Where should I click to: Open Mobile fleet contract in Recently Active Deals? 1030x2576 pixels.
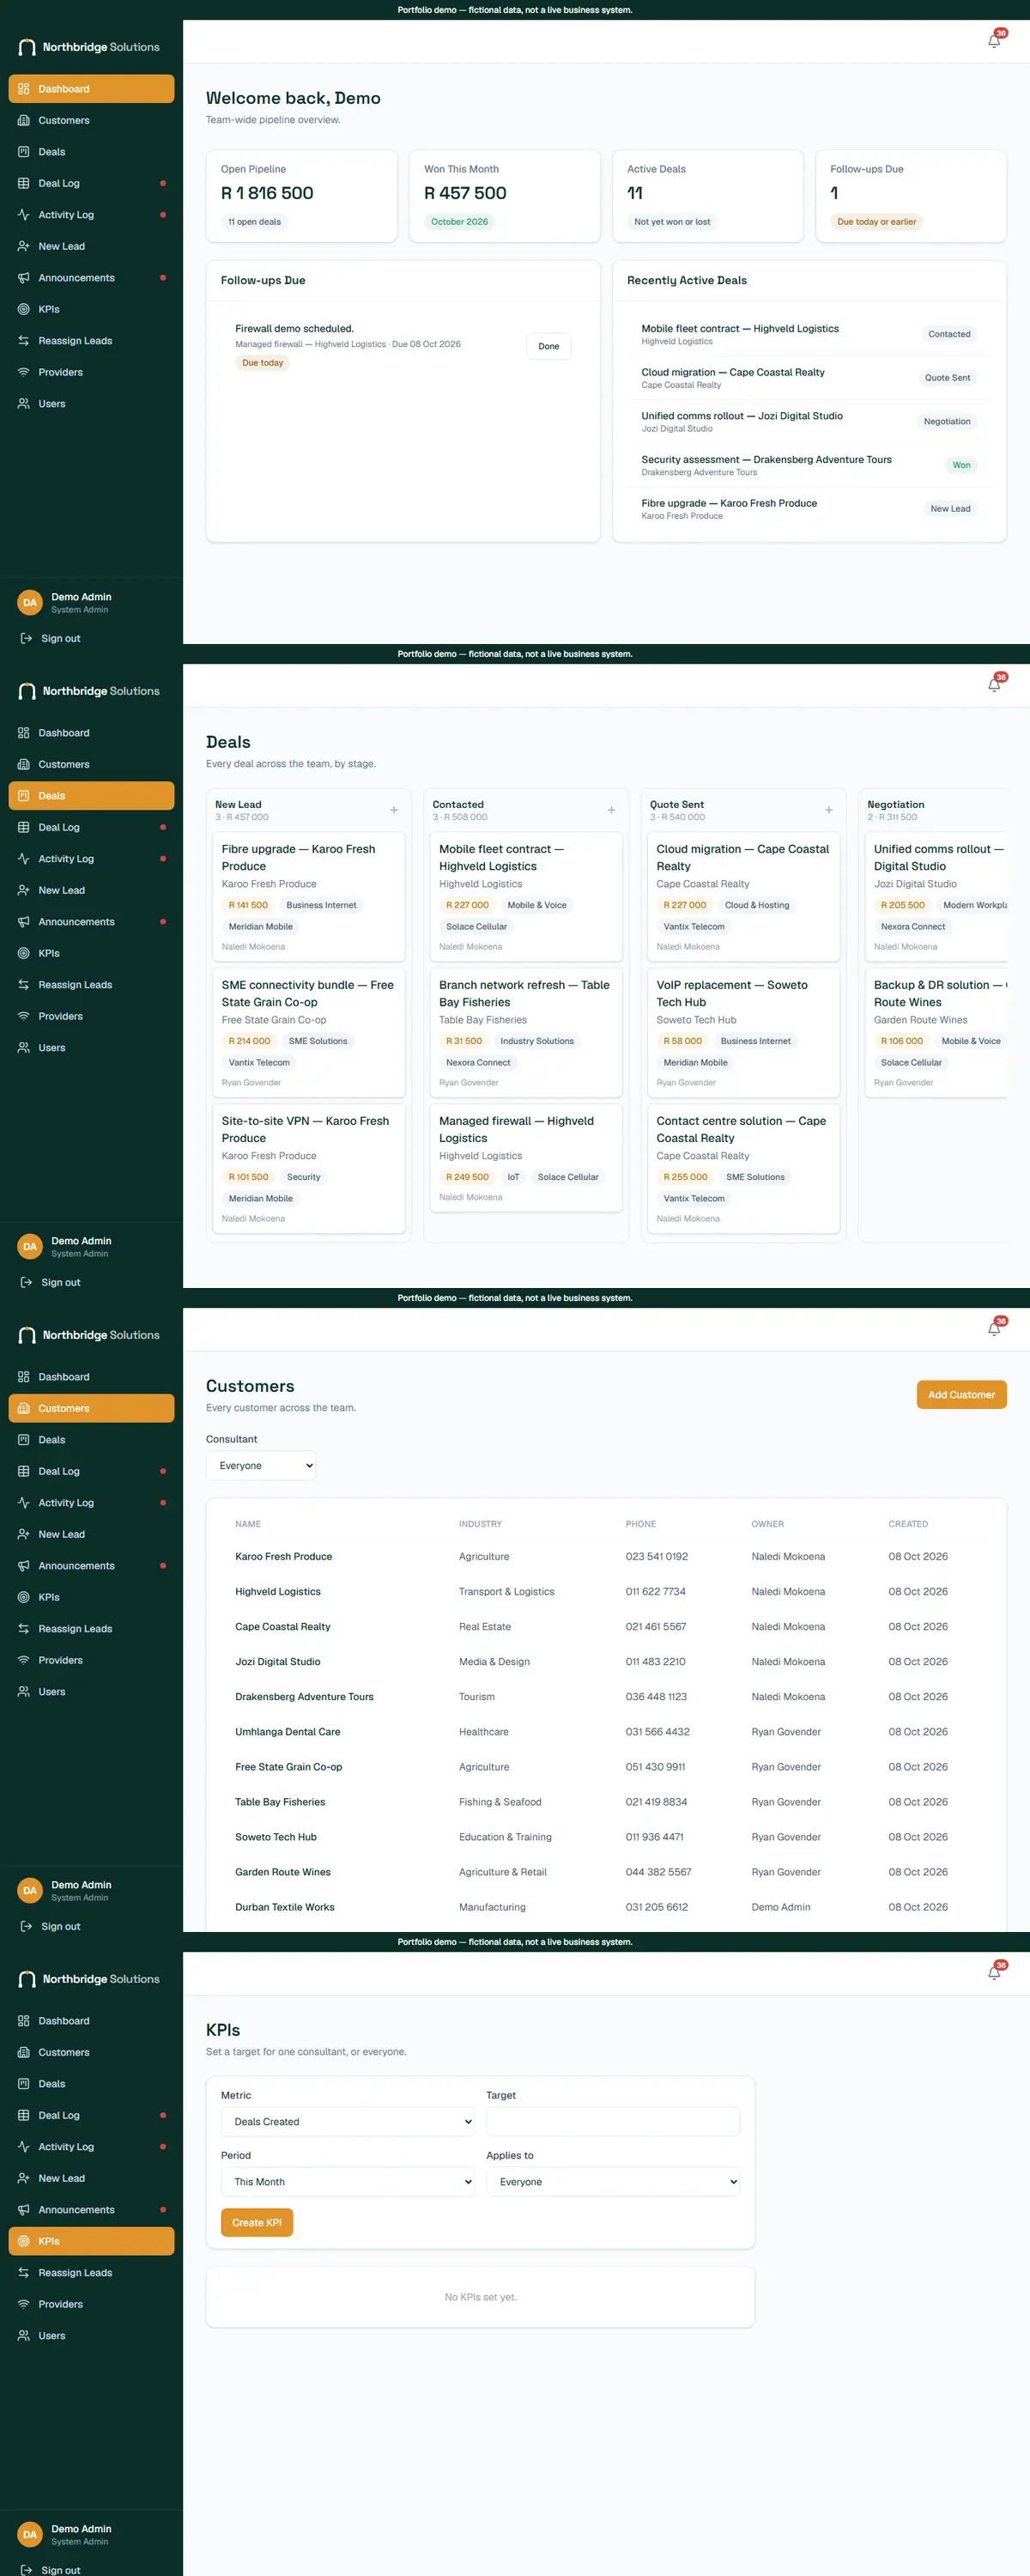(x=809, y=334)
